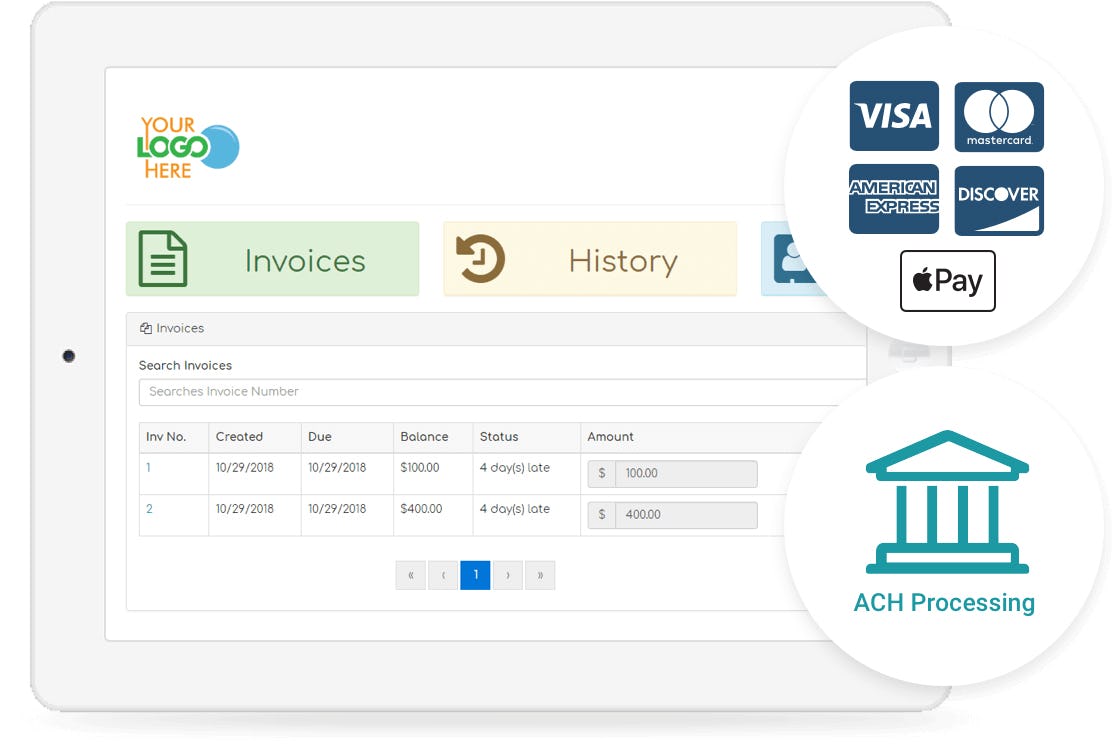
Task: Click the Invoices panel header text
Action: (180, 328)
